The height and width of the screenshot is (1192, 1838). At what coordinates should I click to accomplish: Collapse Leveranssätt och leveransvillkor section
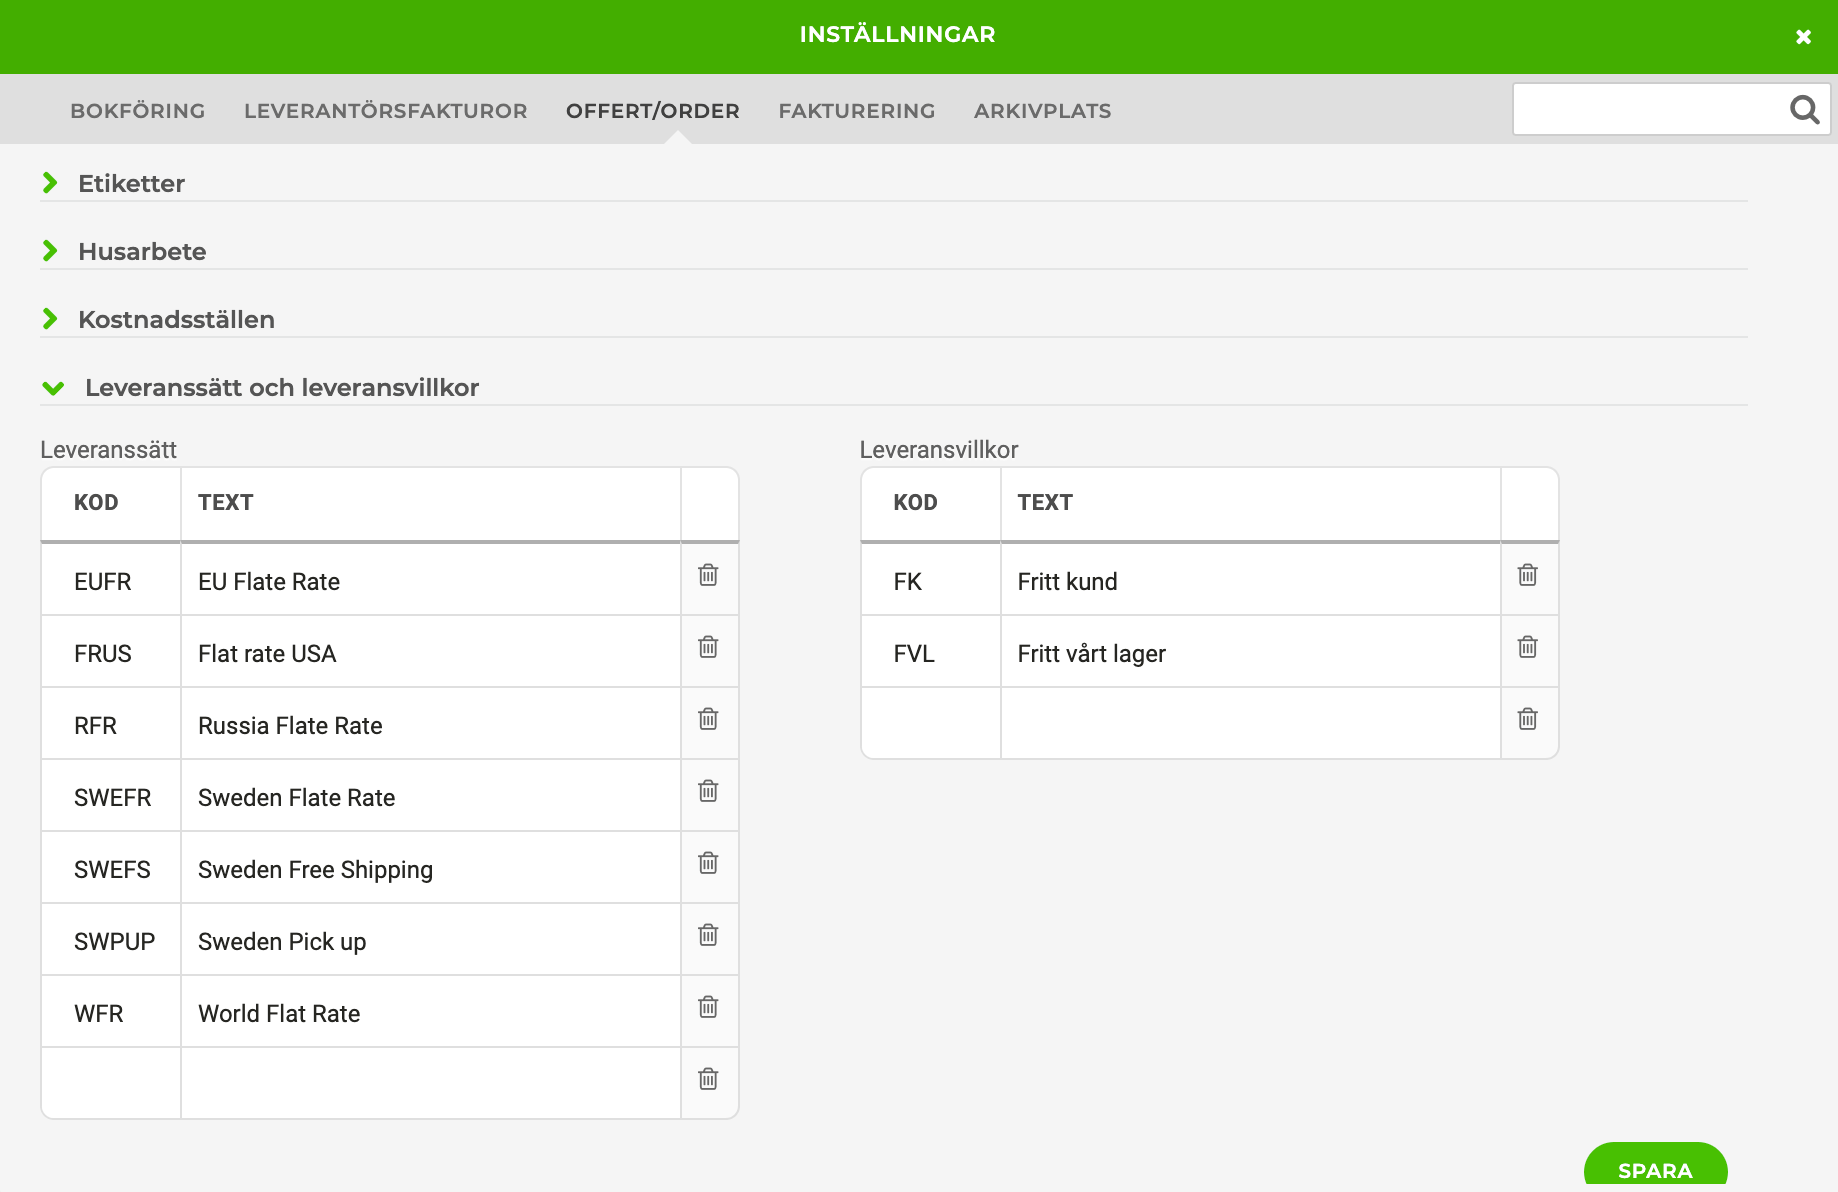[x=281, y=387]
